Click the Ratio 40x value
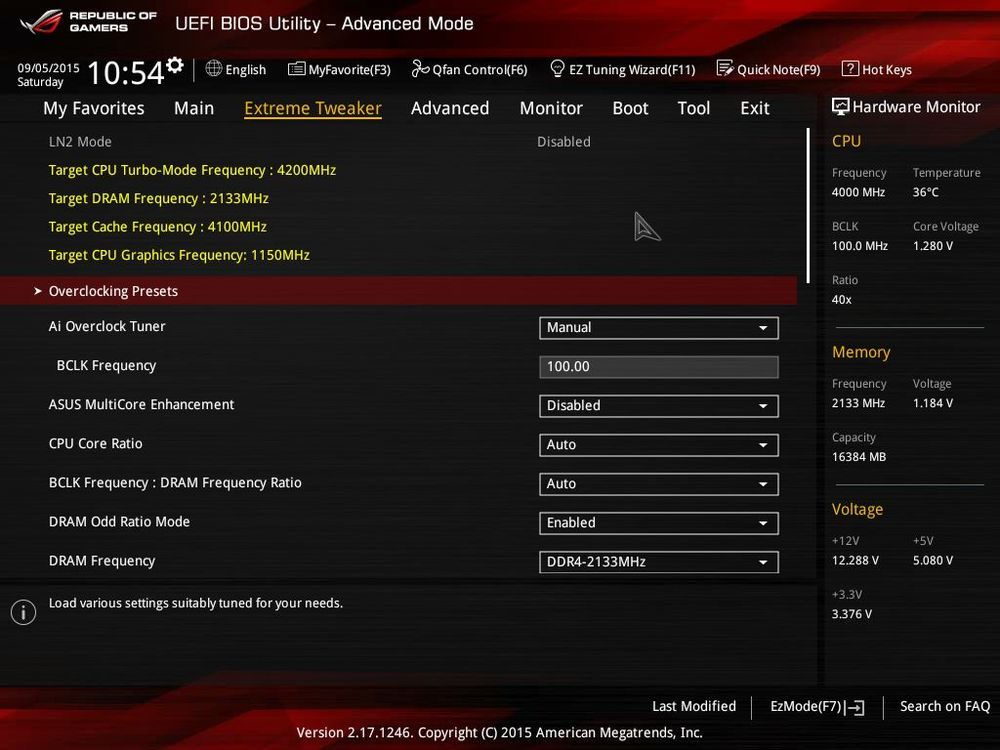This screenshot has height=750, width=1000. coord(841,300)
